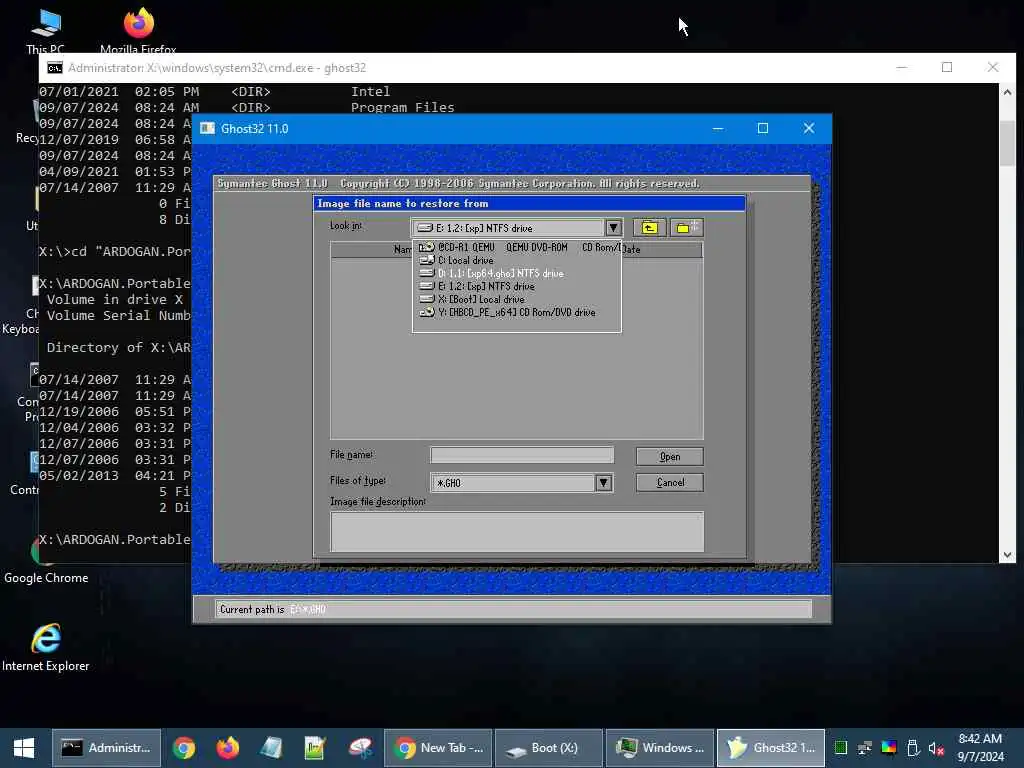Screen dimensions: 1024x768
Task: Choose C: Local drive entry
Action: pos(517,260)
